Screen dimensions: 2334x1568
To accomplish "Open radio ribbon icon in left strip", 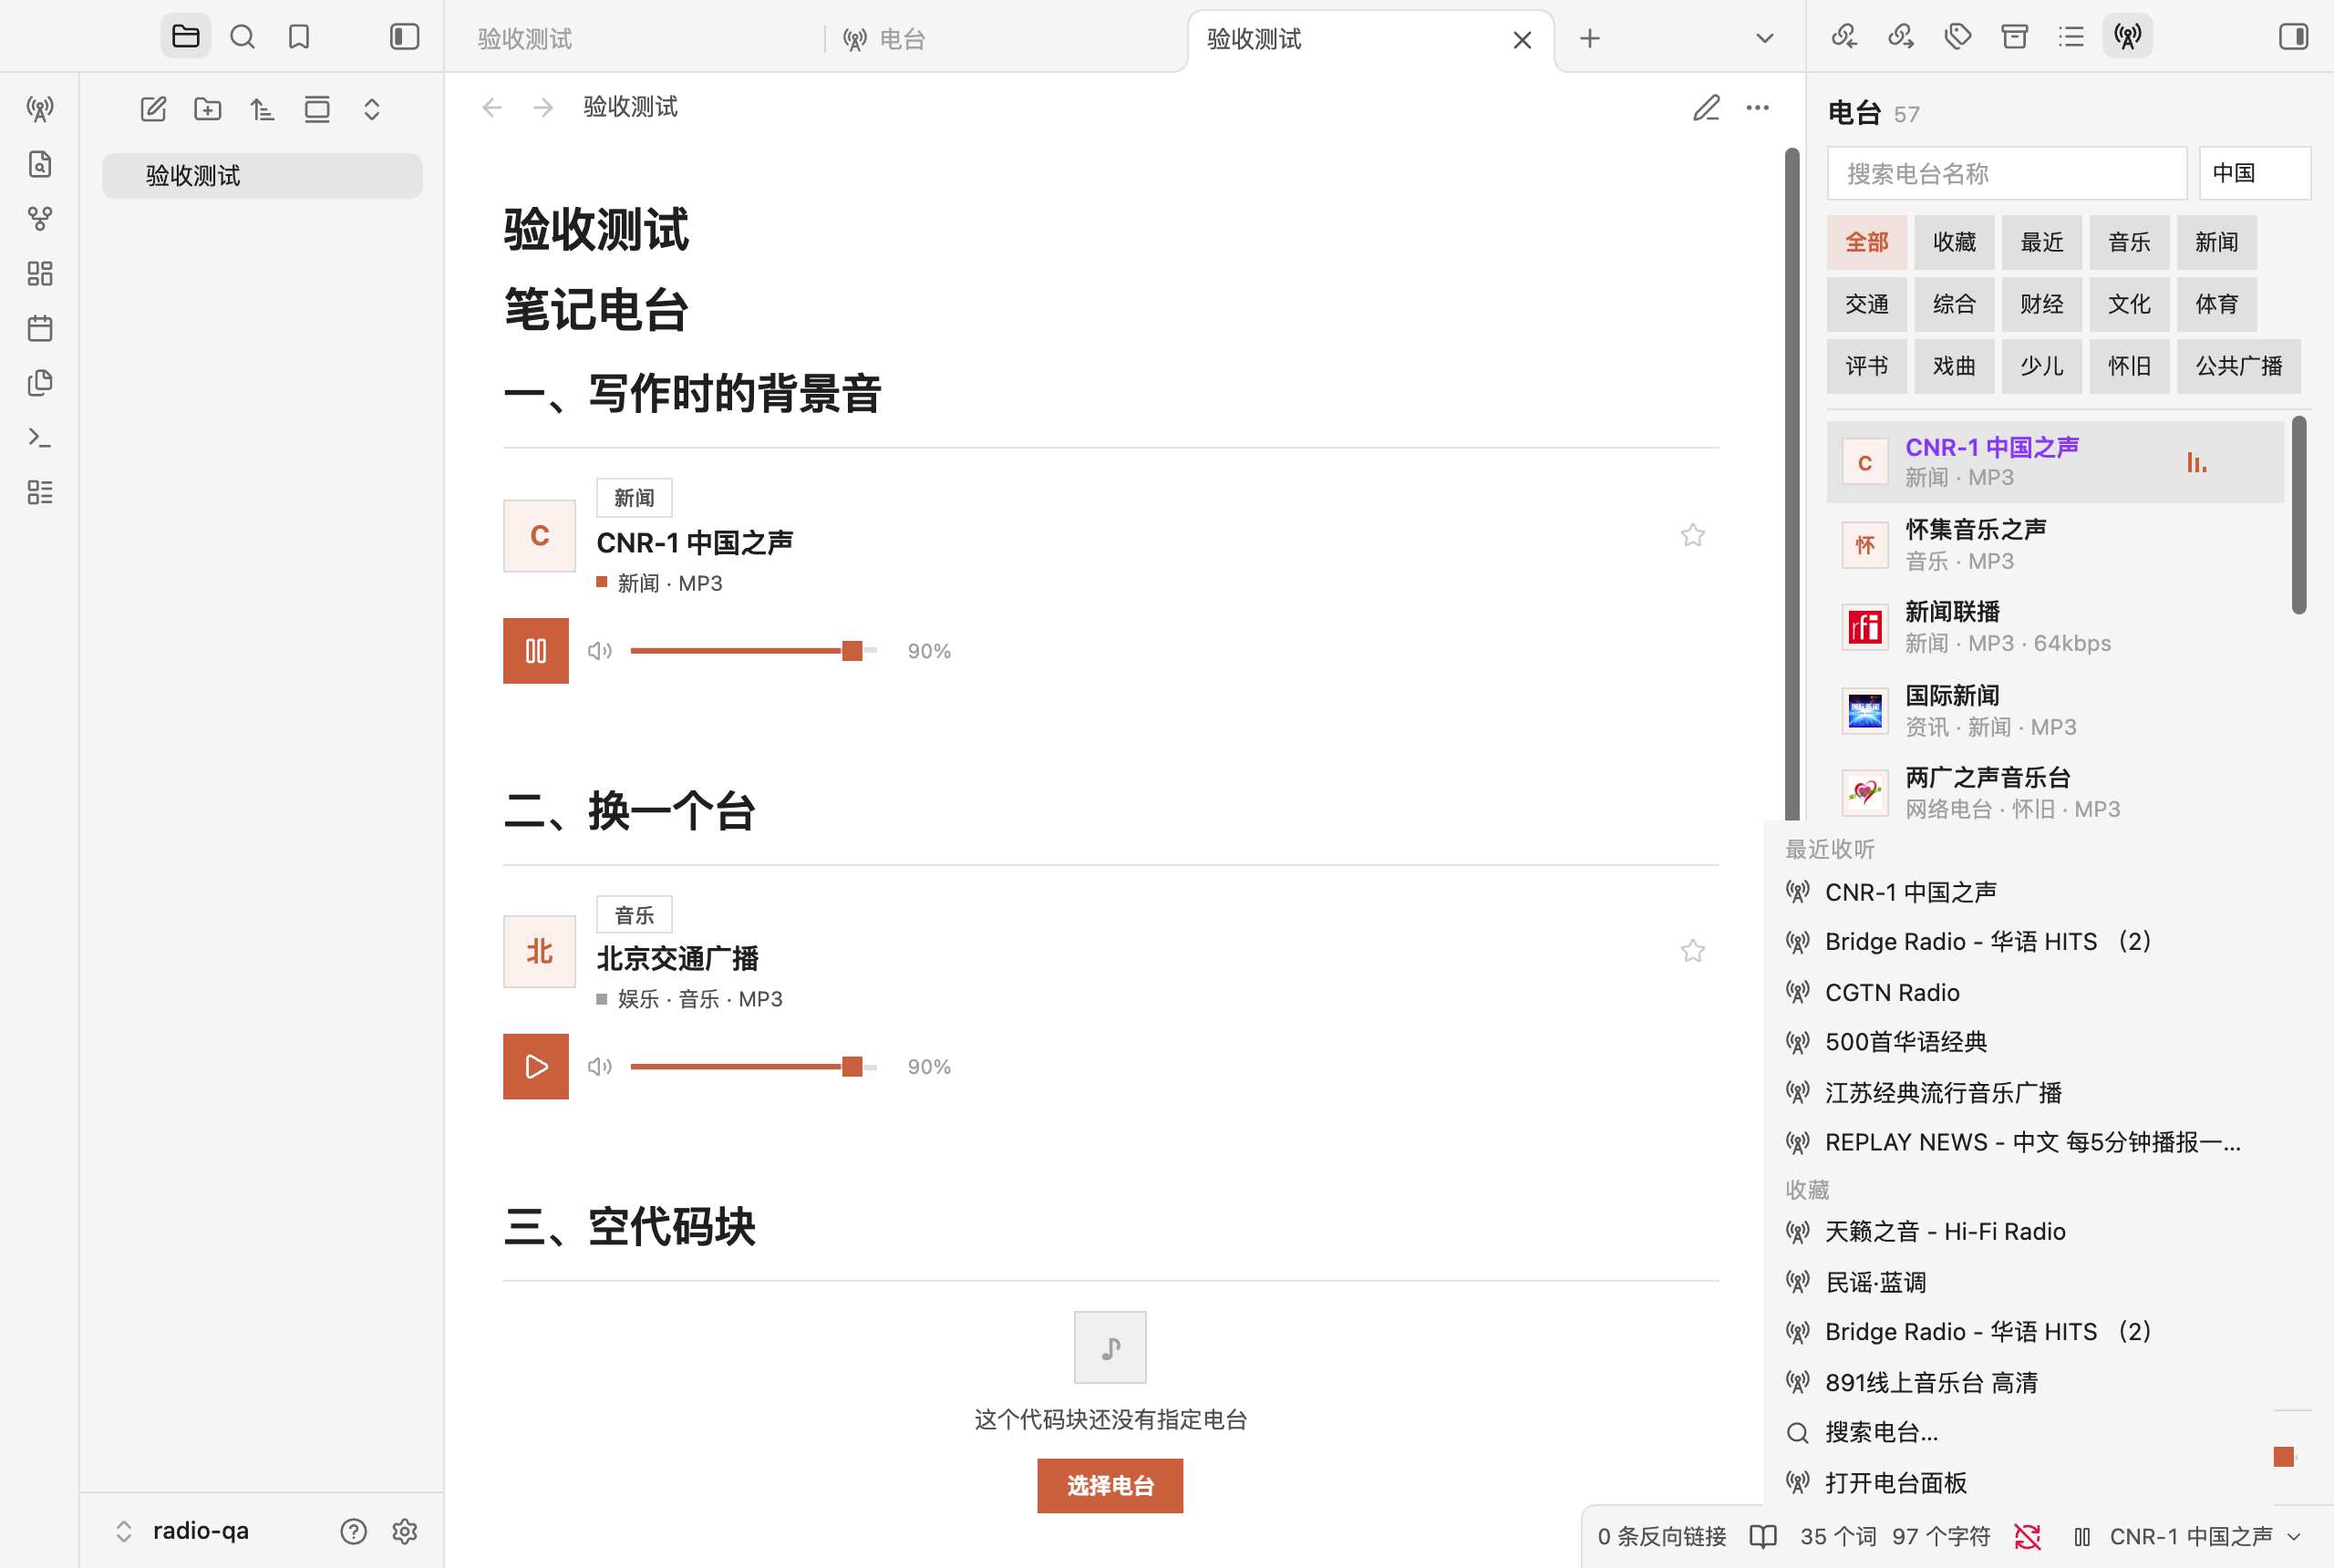I will (x=40, y=109).
